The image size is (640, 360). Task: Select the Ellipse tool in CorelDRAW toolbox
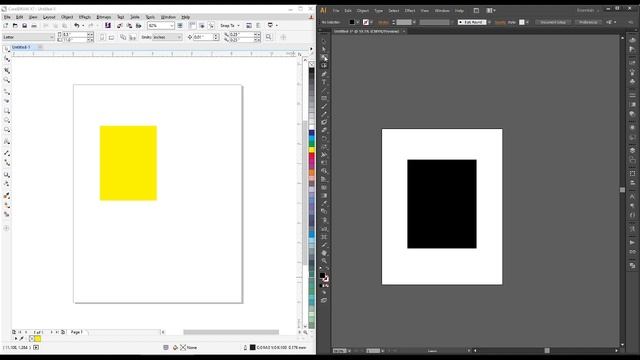click(x=7, y=120)
